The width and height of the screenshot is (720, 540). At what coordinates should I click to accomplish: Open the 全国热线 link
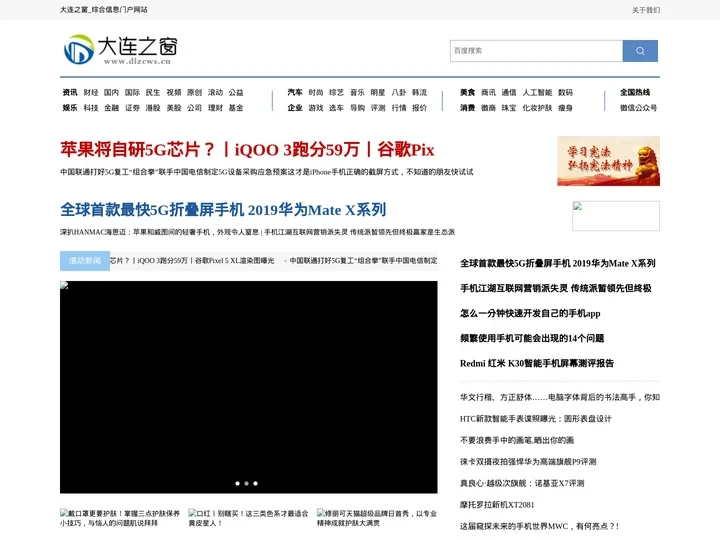point(635,92)
